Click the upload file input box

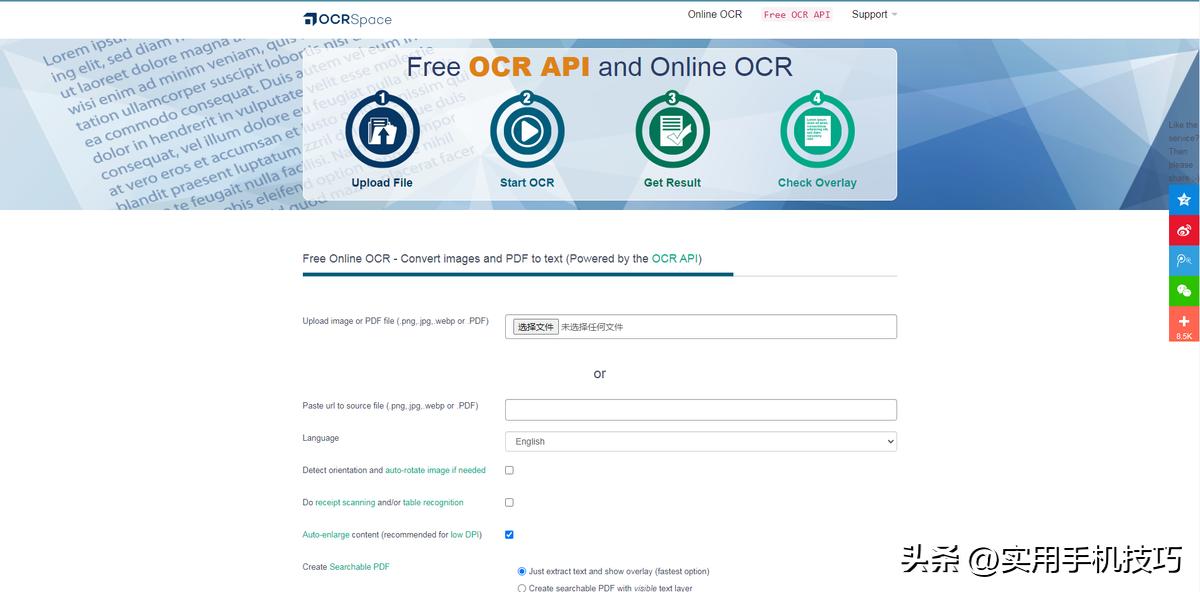[701, 327]
